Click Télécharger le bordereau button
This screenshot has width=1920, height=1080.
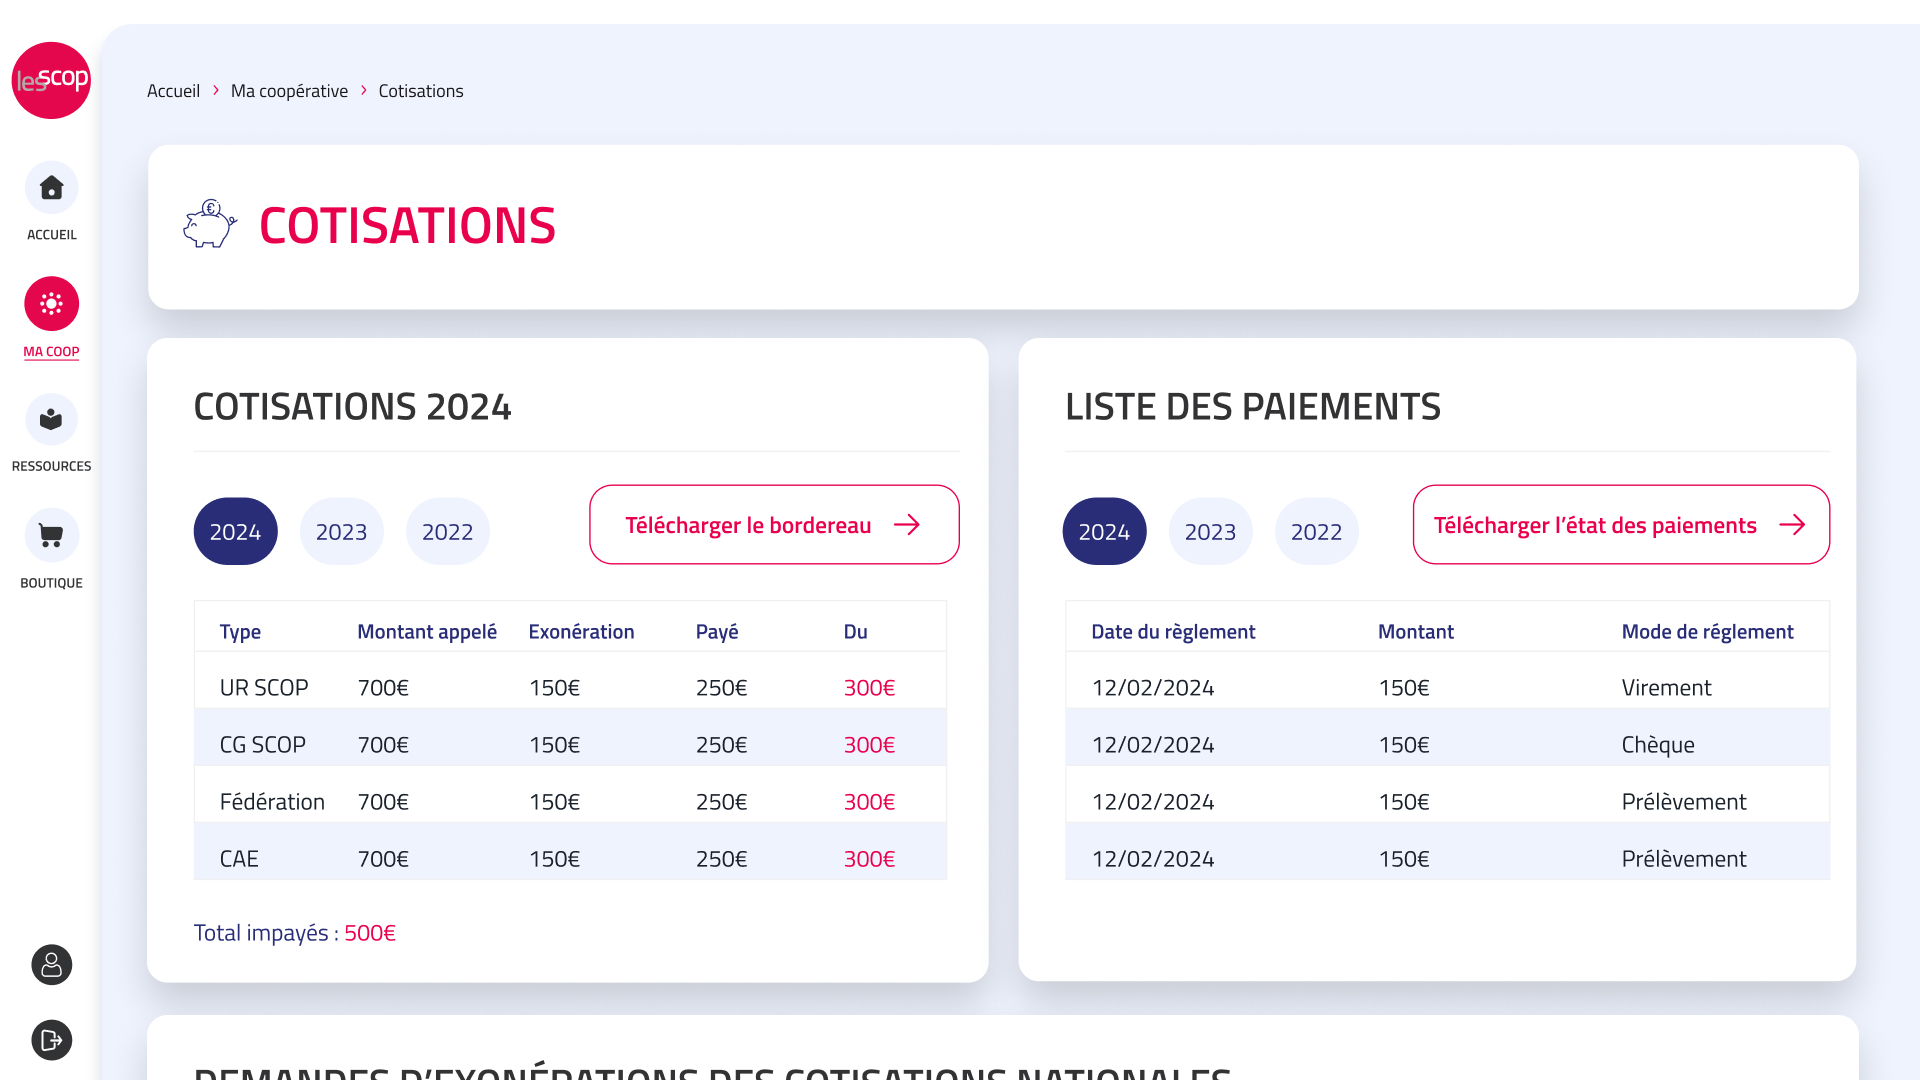coord(773,525)
